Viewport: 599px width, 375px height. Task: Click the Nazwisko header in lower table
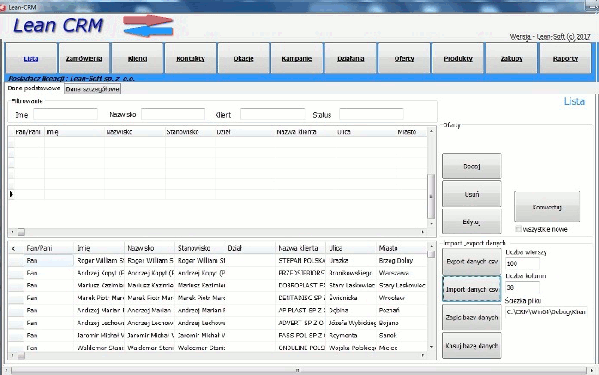(149, 248)
